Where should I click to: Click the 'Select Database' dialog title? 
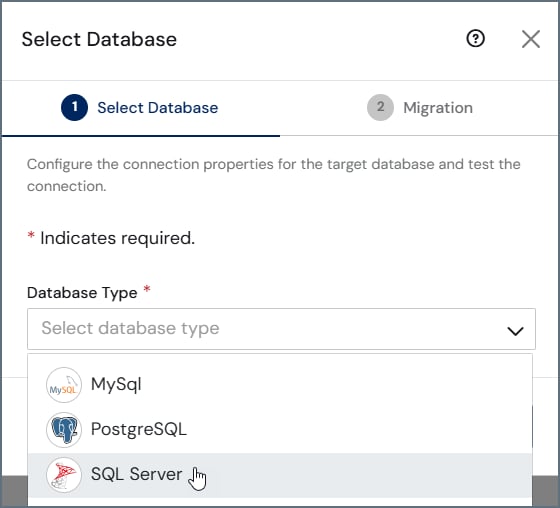99,39
